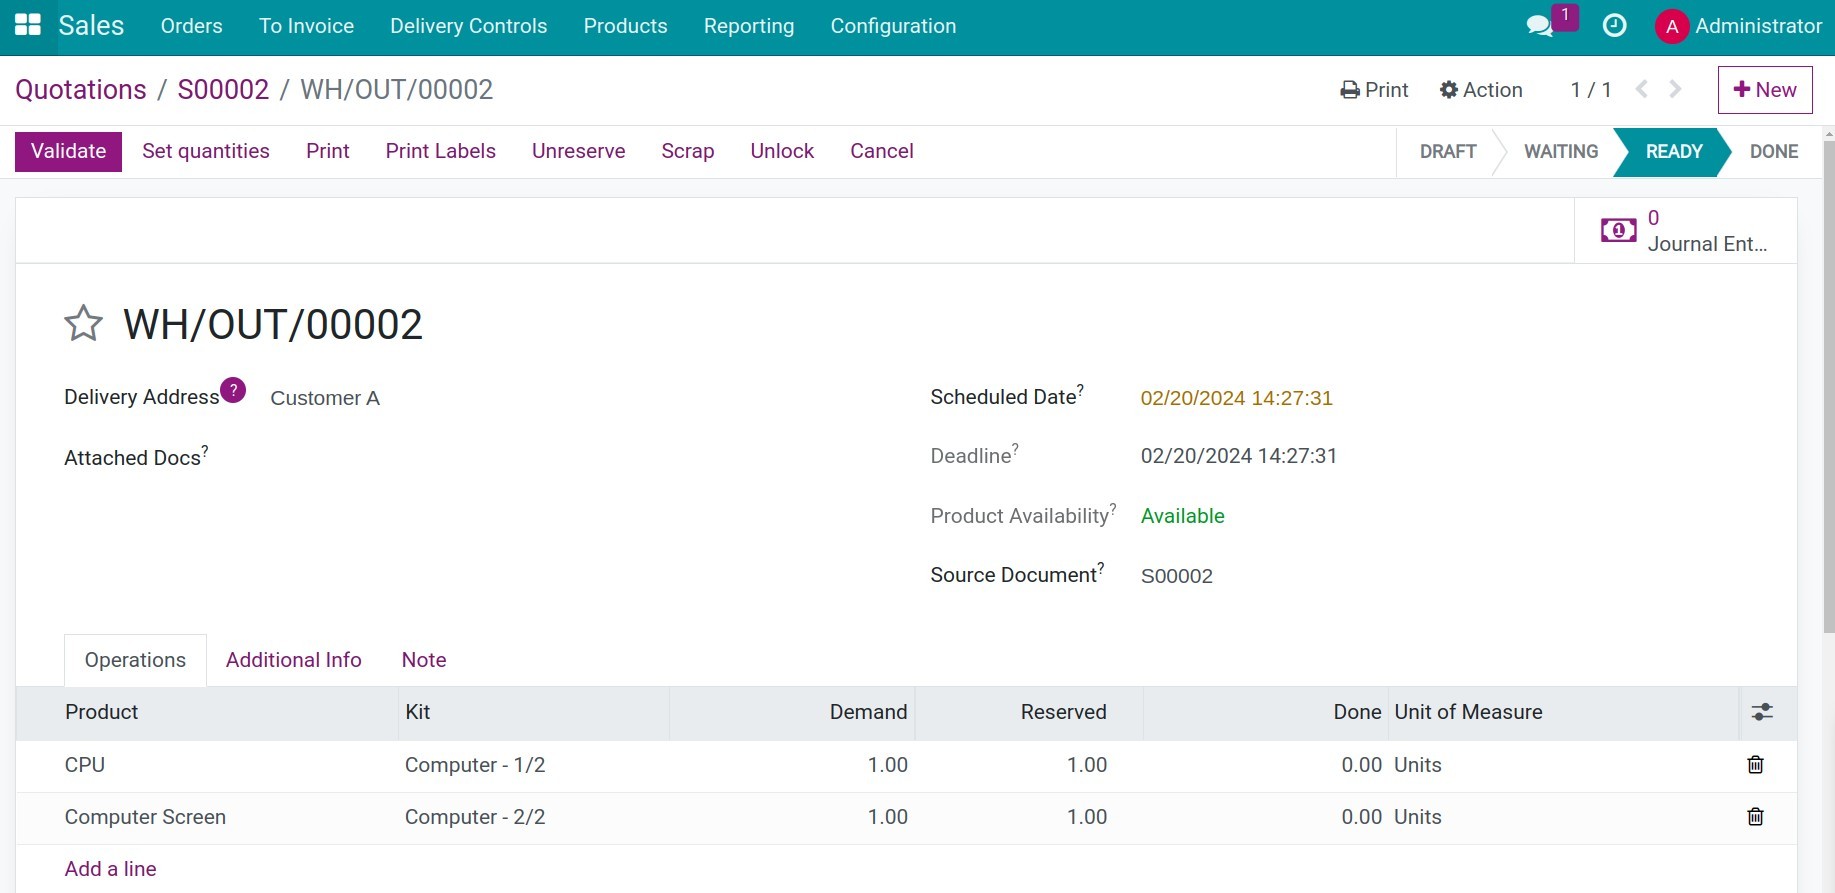Image resolution: width=1835 pixels, height=893 pixels.
Task: Click the Administrator avatar icon
Action: [x=1671, y=27]
